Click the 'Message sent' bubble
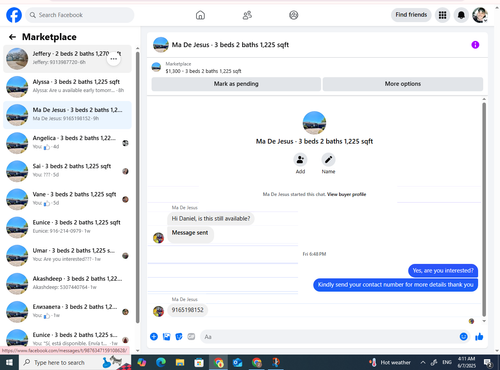The image size is (500, 370). (x=190, y=234)
